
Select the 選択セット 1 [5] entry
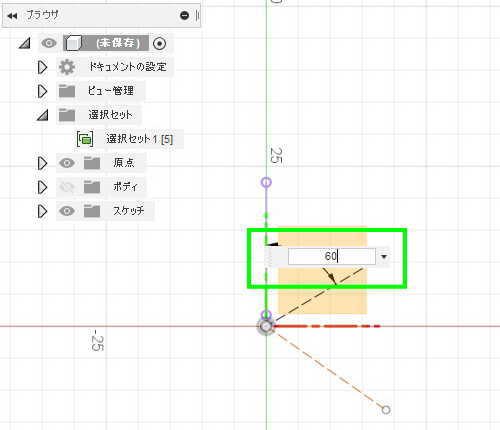(139, 139)
